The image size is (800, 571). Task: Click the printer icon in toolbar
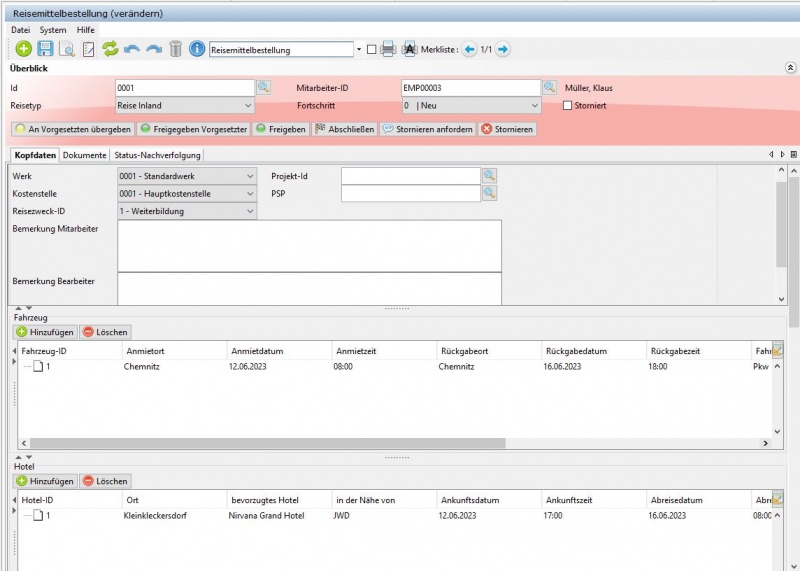(388, 49)
